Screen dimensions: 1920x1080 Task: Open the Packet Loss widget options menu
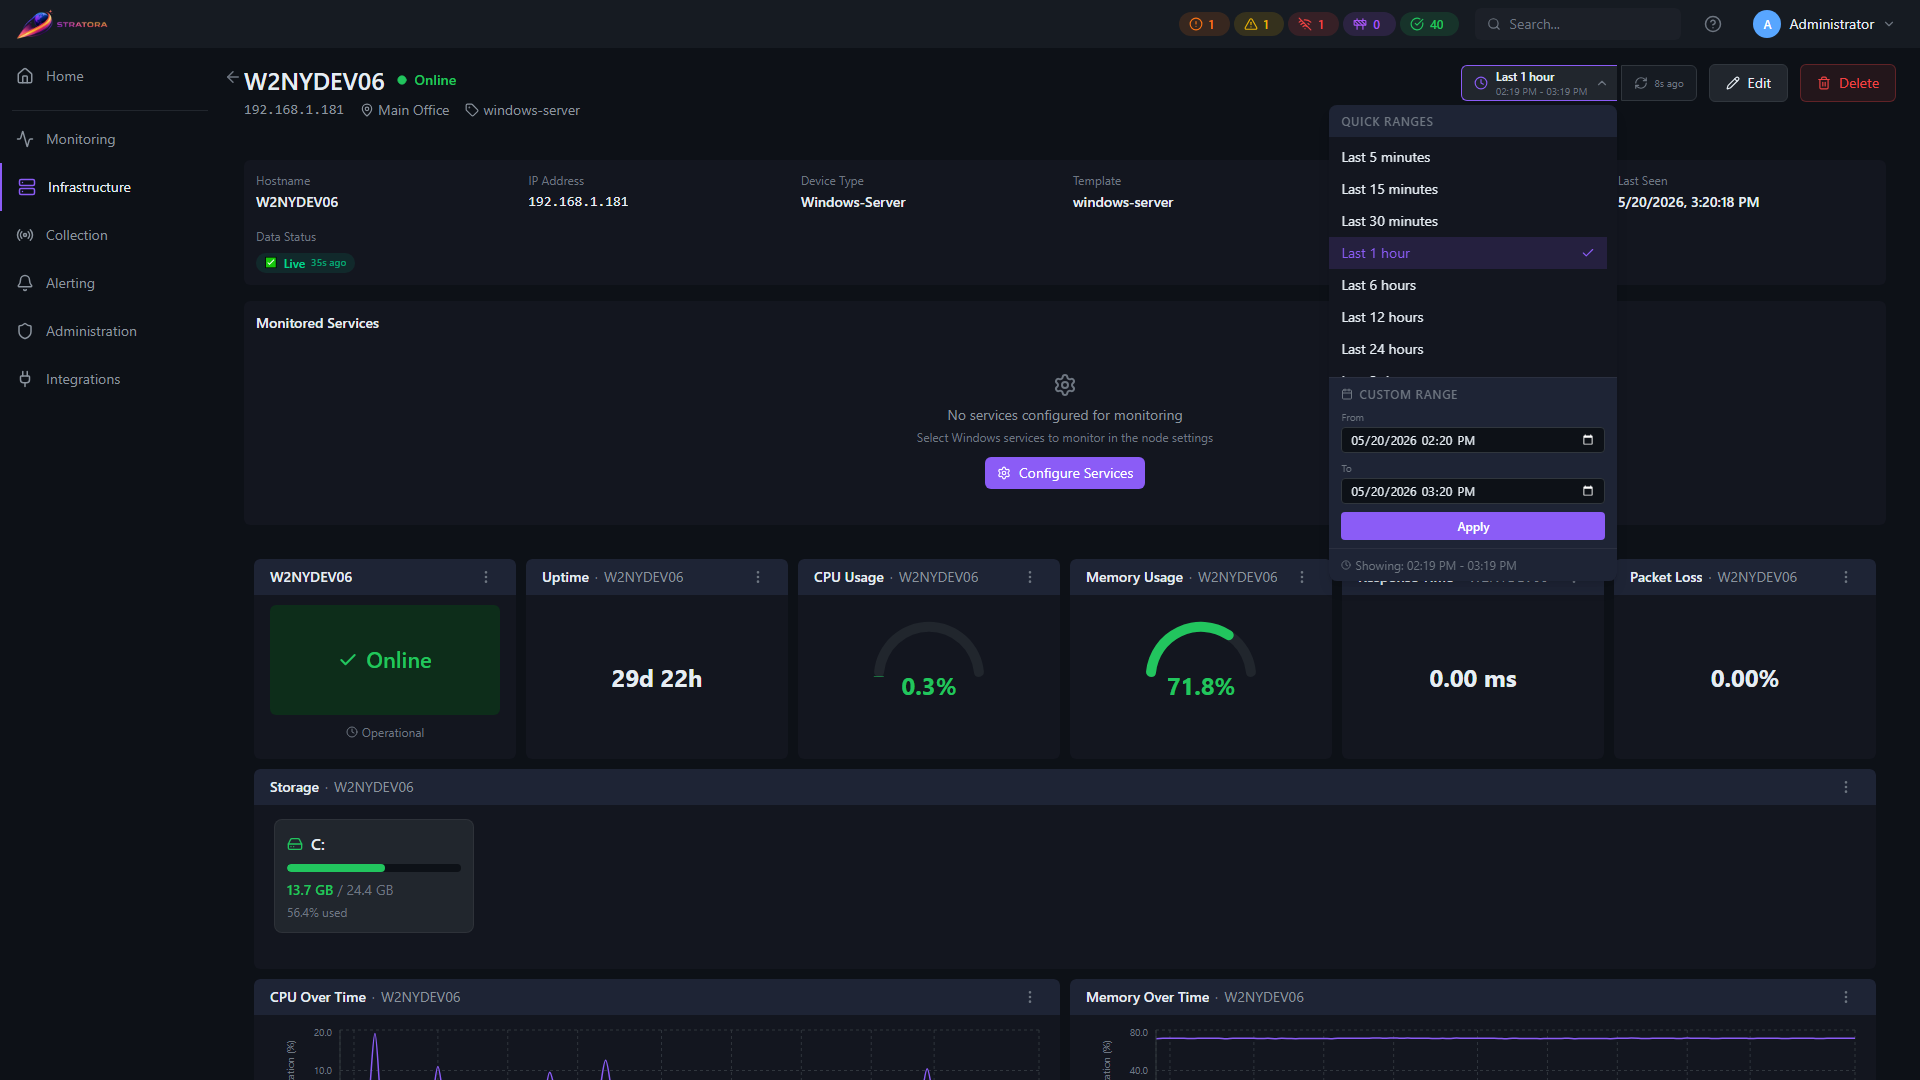pos(1846,577)
